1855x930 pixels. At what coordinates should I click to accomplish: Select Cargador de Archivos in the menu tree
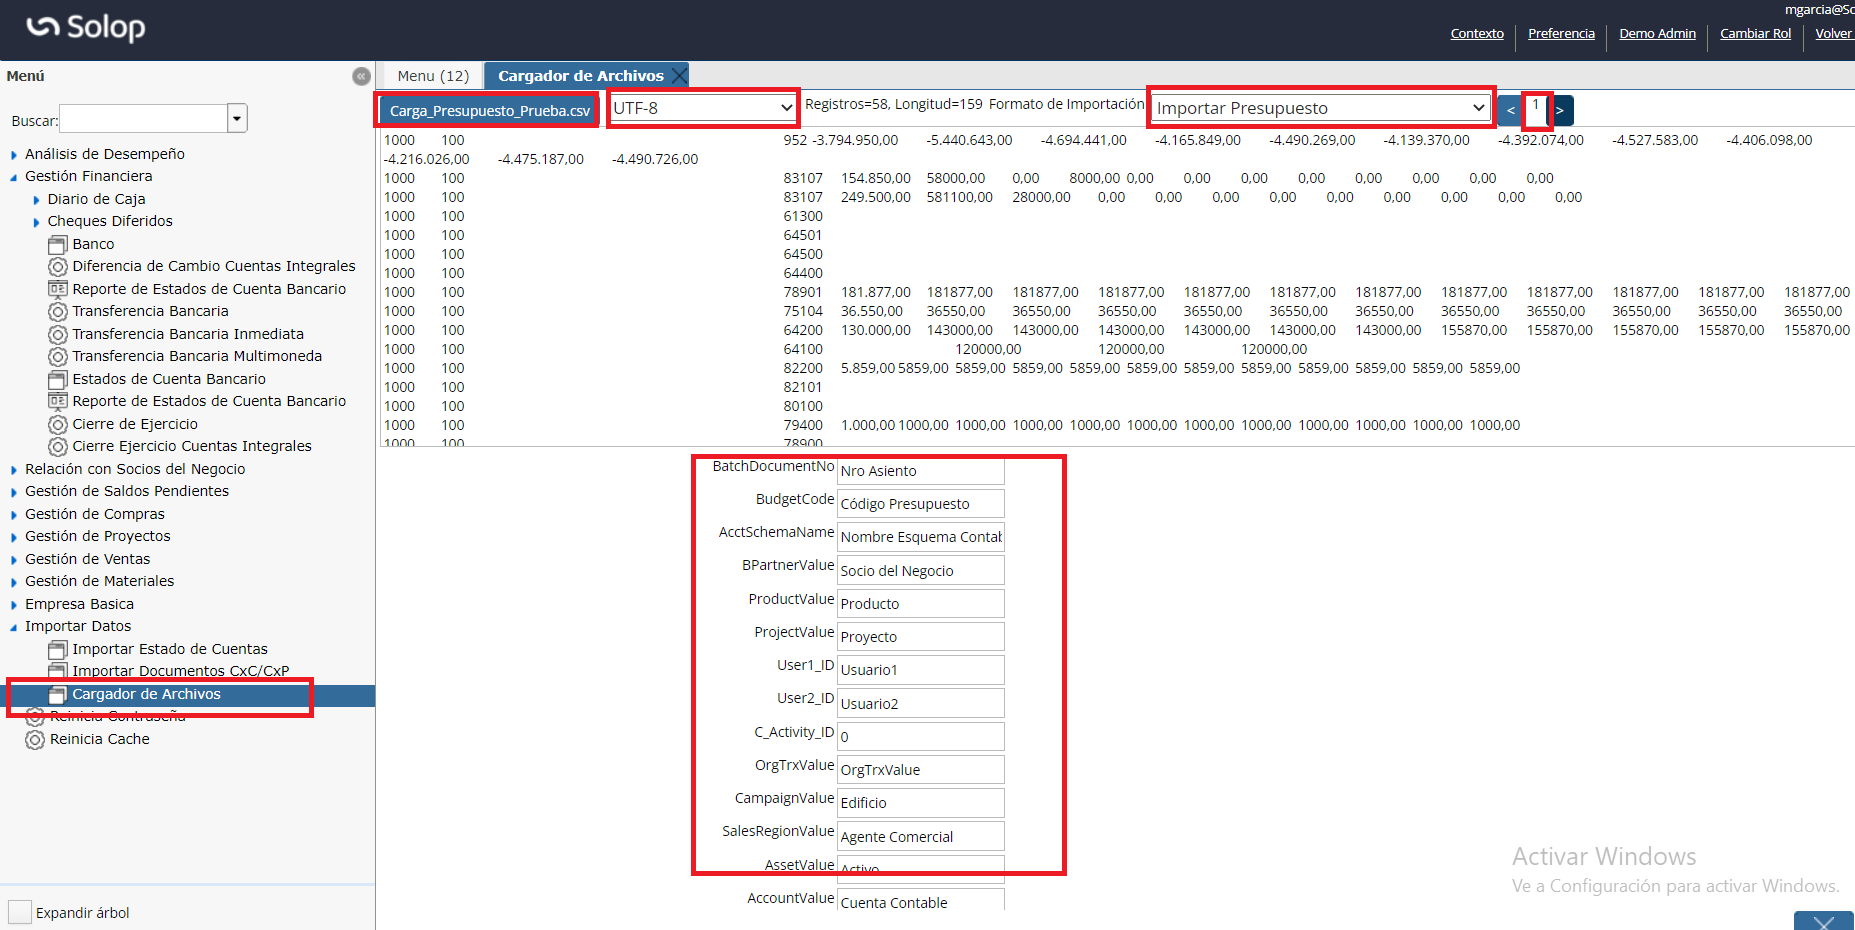point(146,695)
